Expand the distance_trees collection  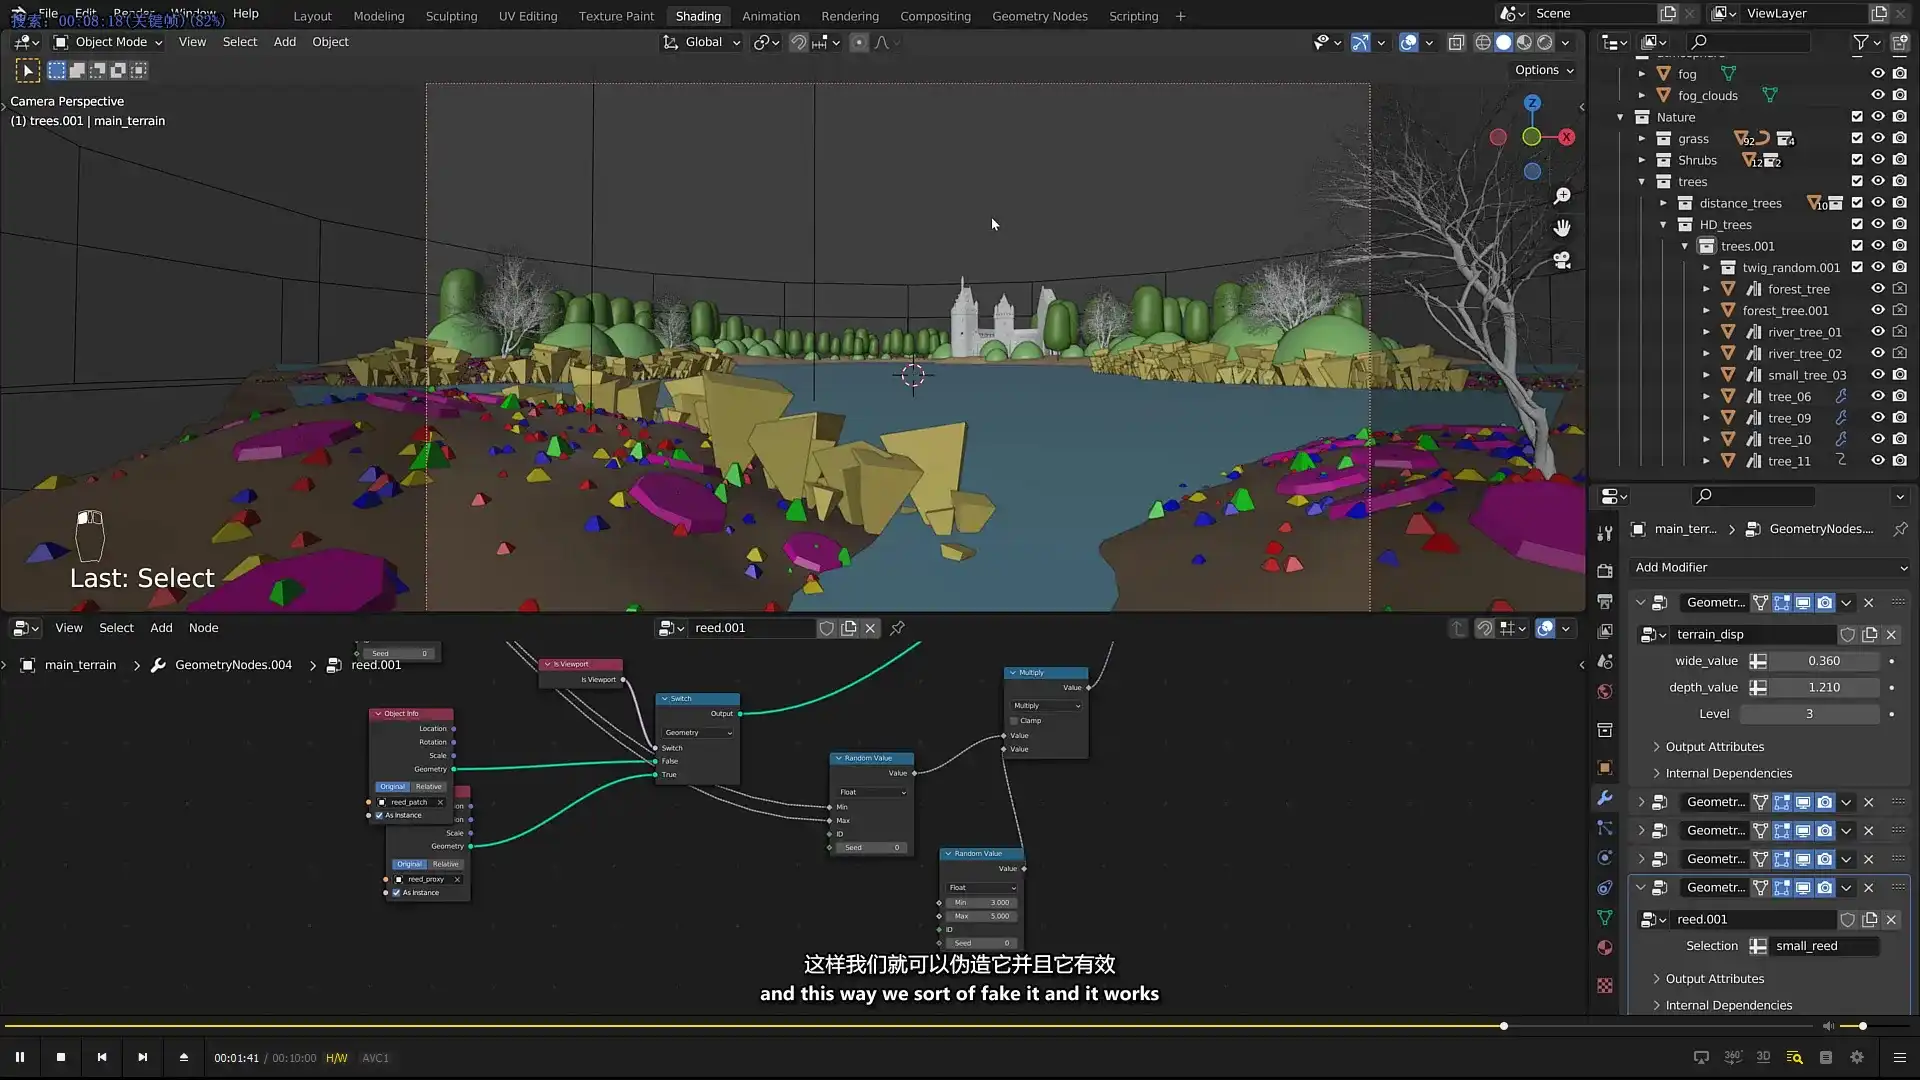point(1664,202)
